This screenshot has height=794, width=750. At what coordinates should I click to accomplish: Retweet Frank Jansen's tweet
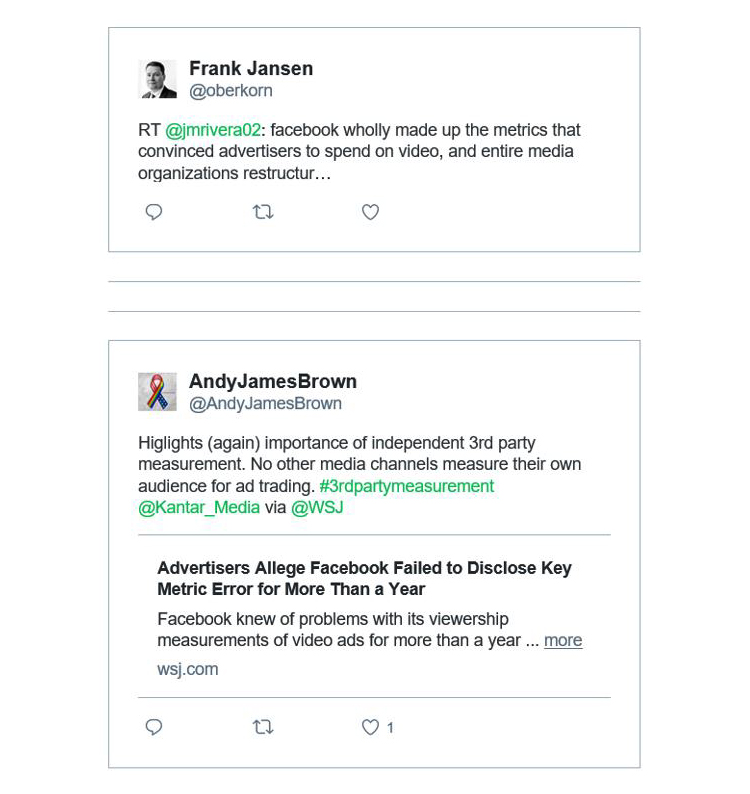[x=263, y=212]
